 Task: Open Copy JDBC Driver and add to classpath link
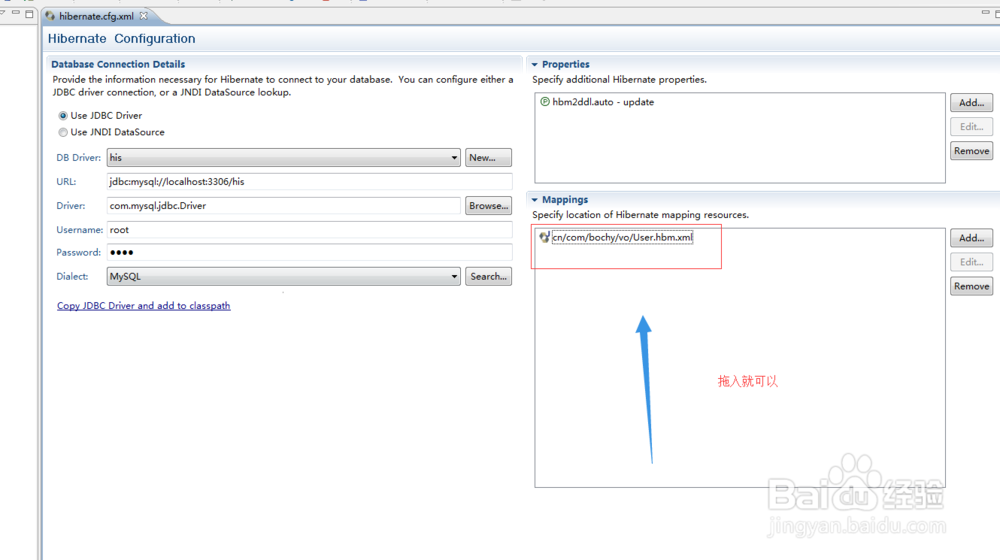[143, 306]
